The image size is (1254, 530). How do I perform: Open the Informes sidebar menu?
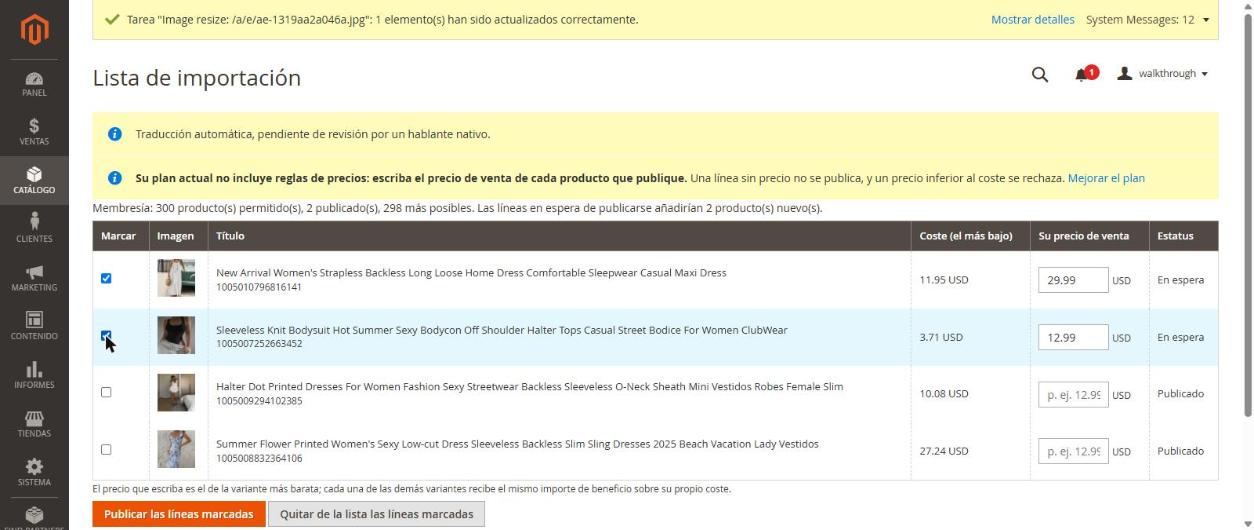coord(34,374)
